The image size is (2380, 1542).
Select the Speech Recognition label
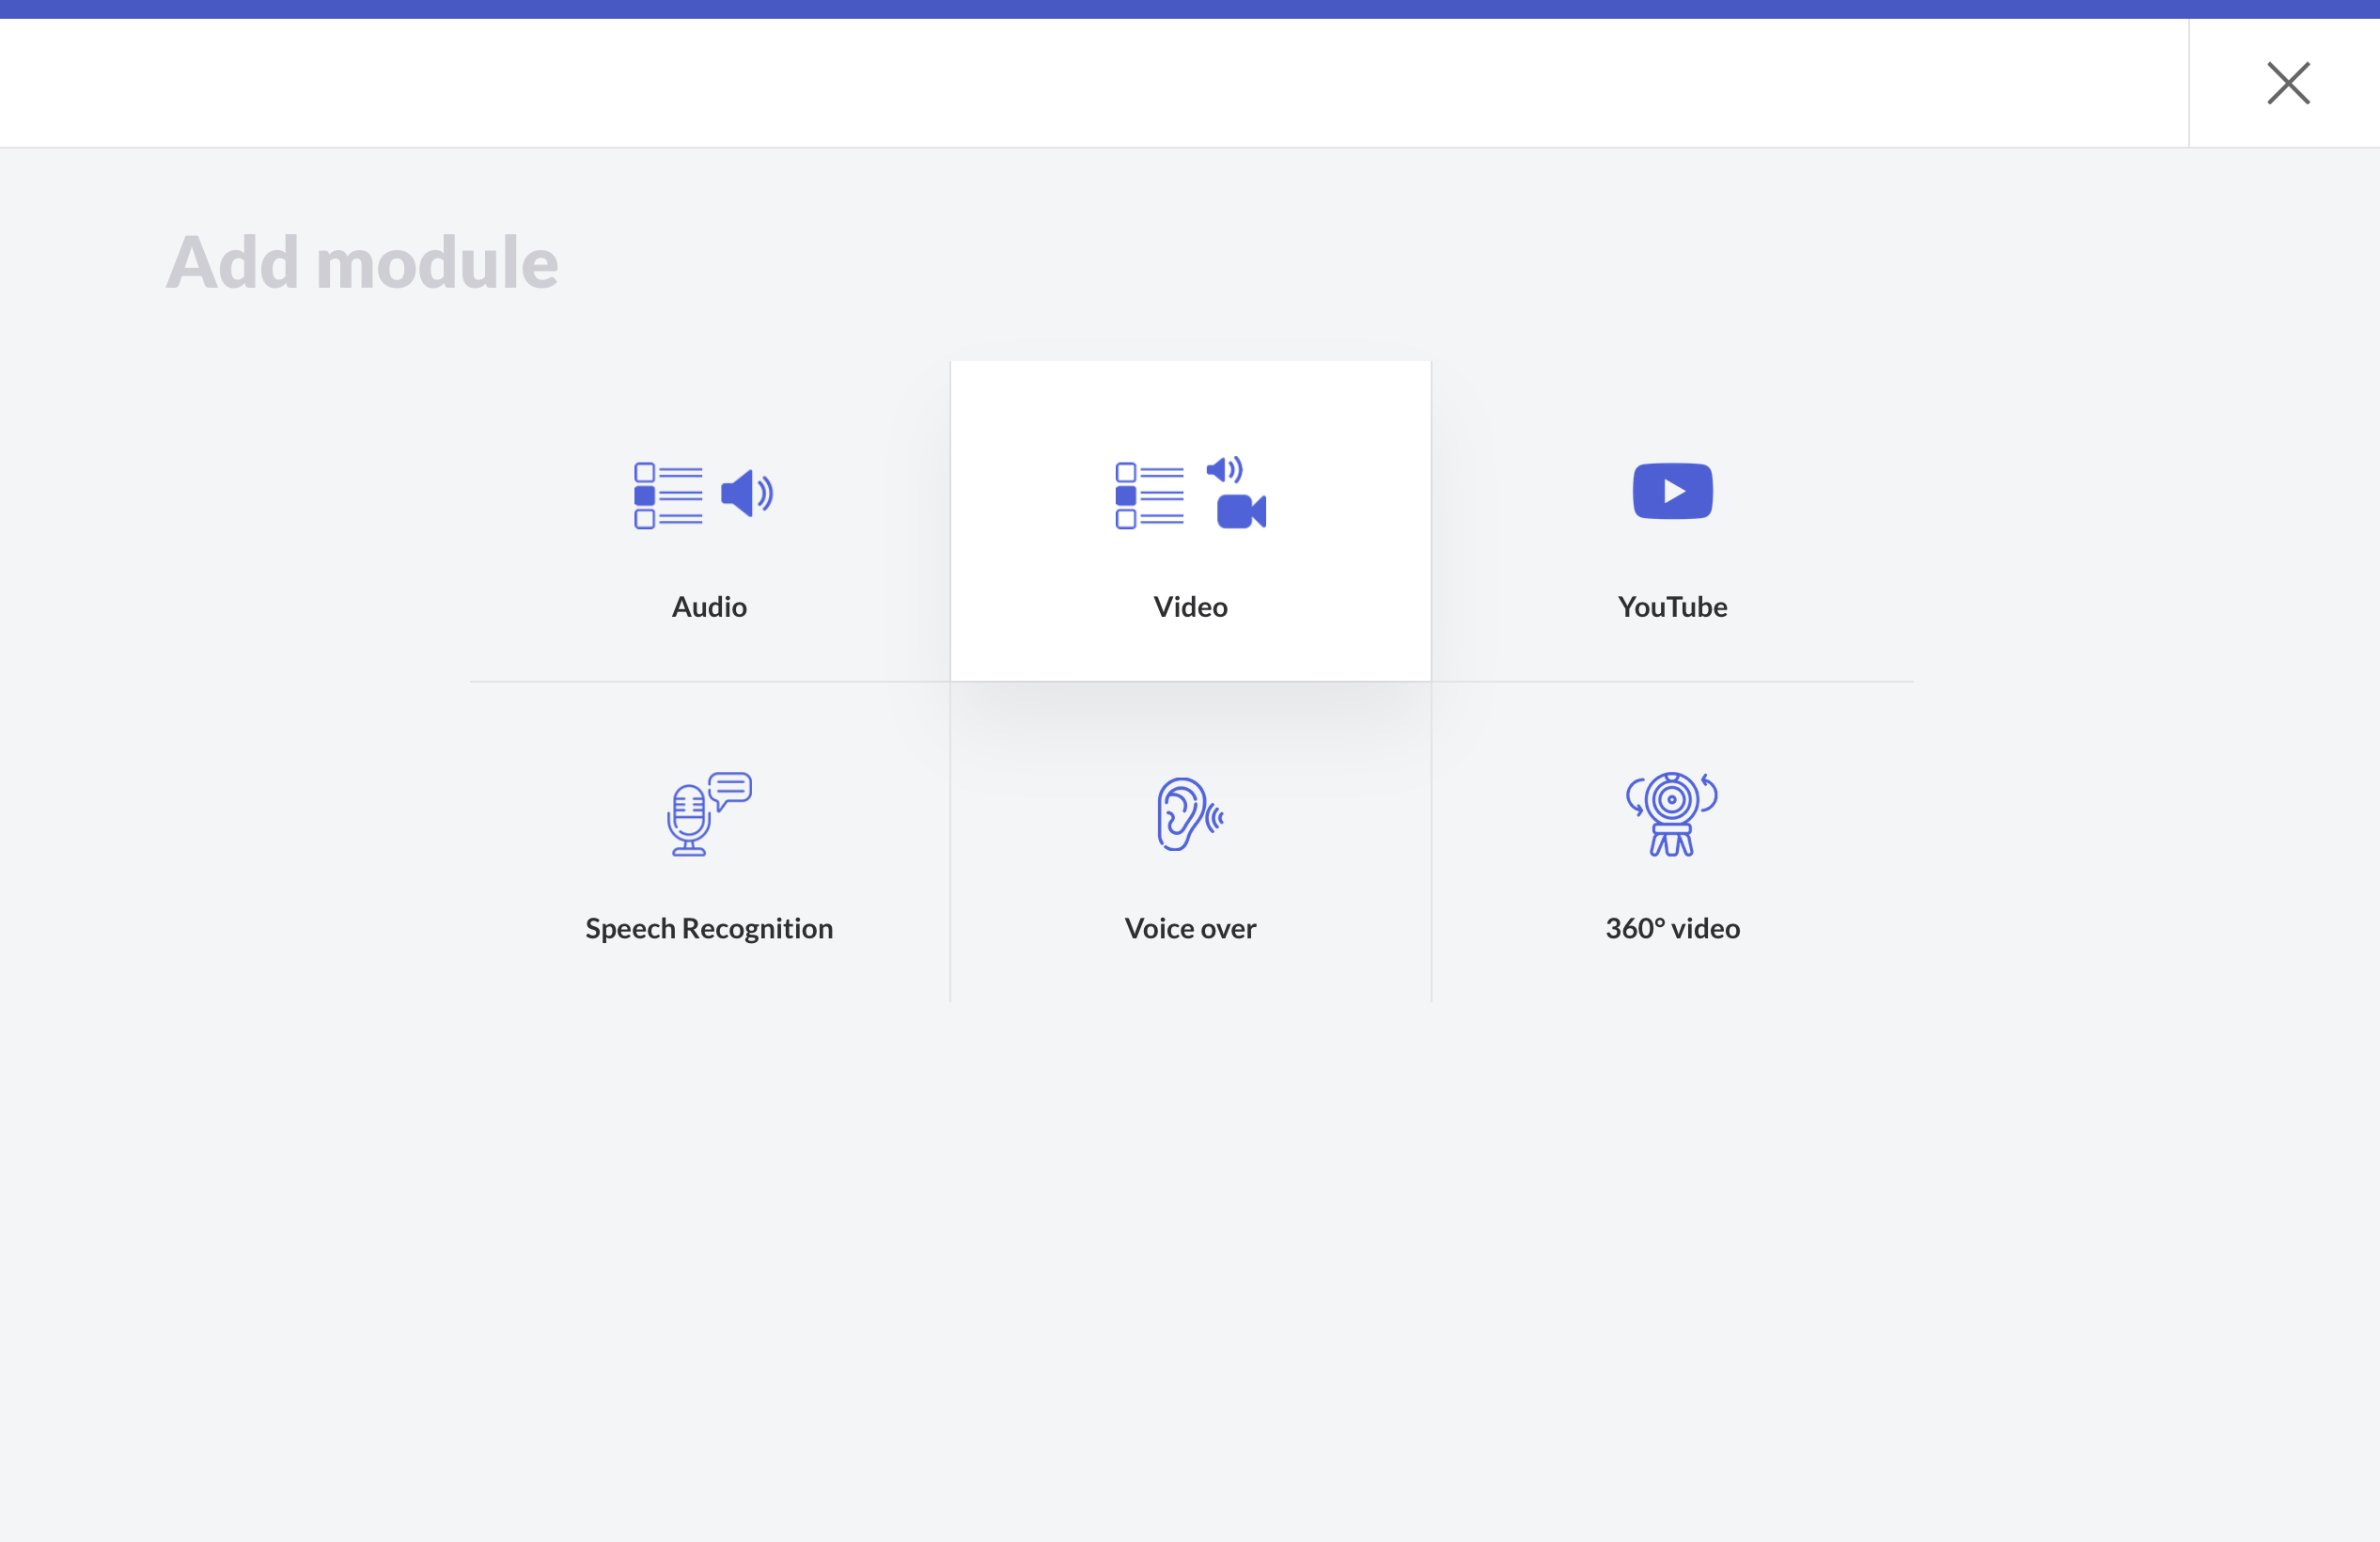709,928
